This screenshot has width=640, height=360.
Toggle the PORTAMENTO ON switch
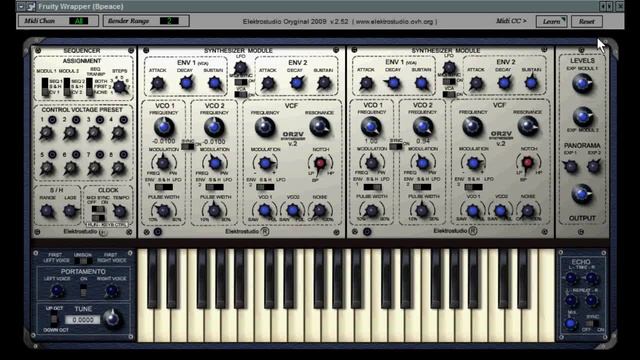[x=83, y=290]
